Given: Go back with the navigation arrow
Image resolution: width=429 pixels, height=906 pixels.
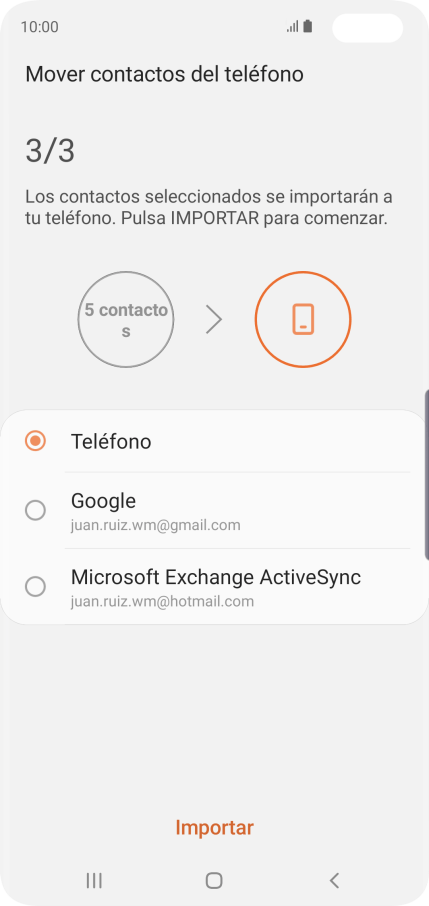Looking at the screenshot, I should pos(334,880).
